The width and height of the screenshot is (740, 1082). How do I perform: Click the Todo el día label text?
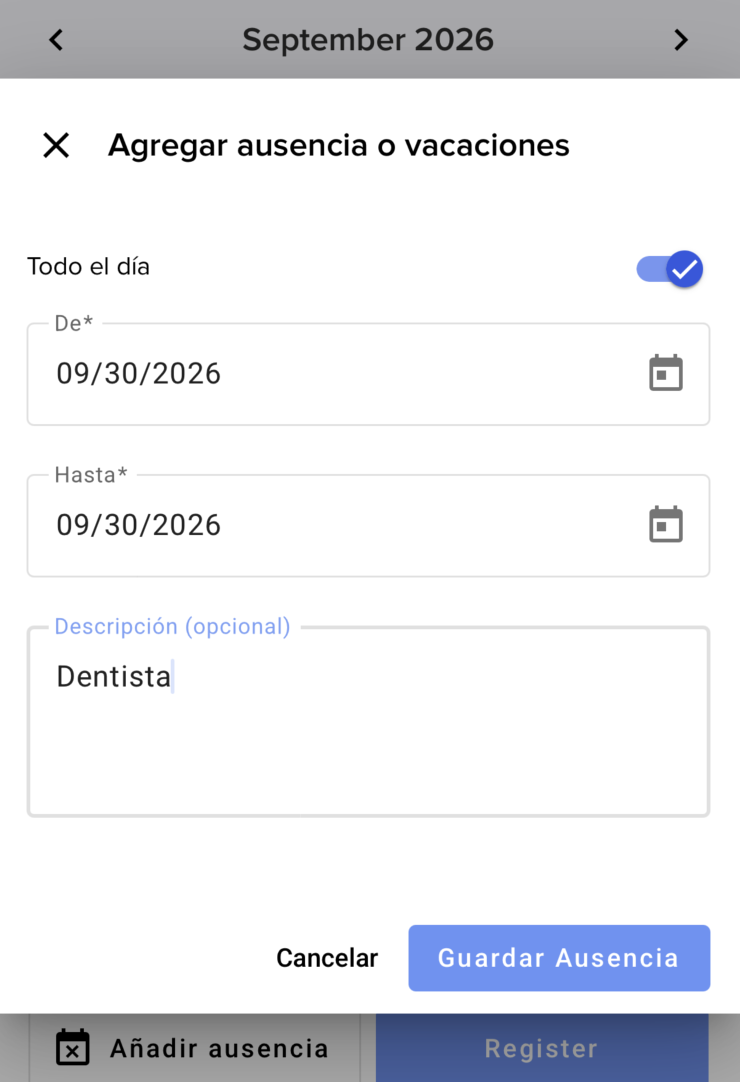click(88, 266)
